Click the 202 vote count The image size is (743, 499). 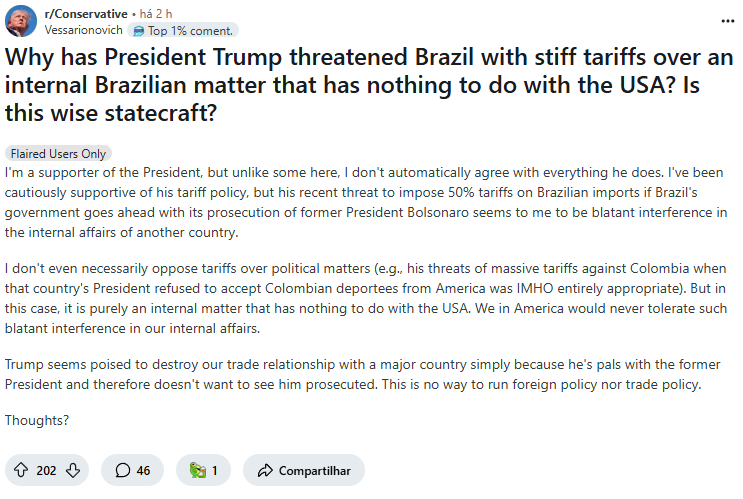point(46,471)
